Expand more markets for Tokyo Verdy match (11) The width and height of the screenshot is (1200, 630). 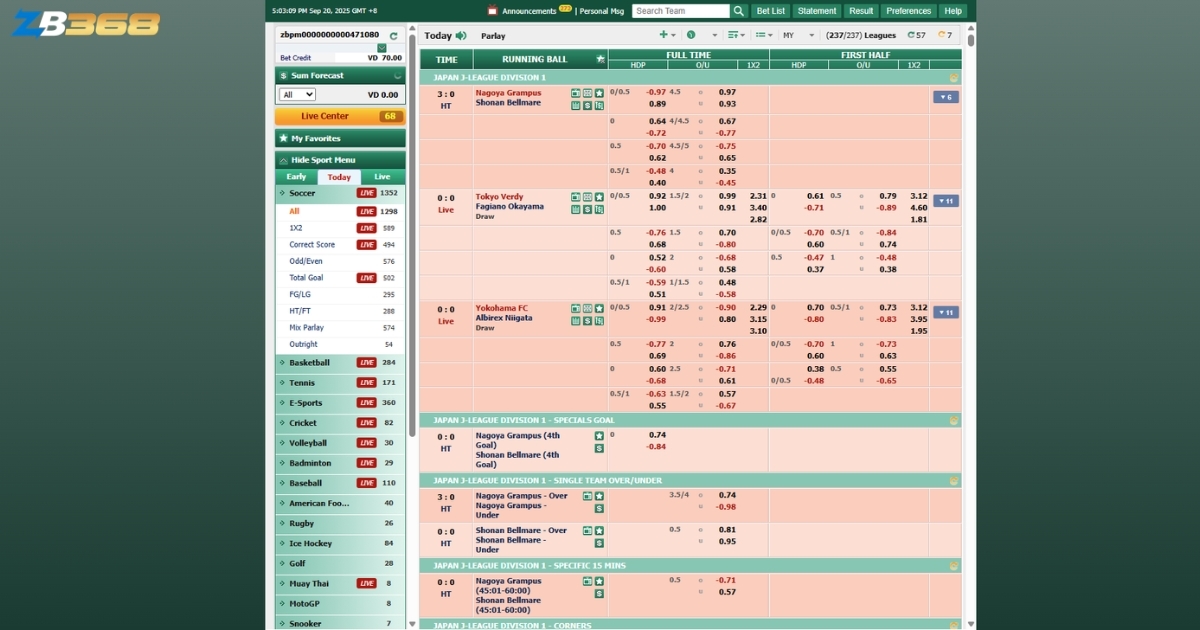click(945, 201)
